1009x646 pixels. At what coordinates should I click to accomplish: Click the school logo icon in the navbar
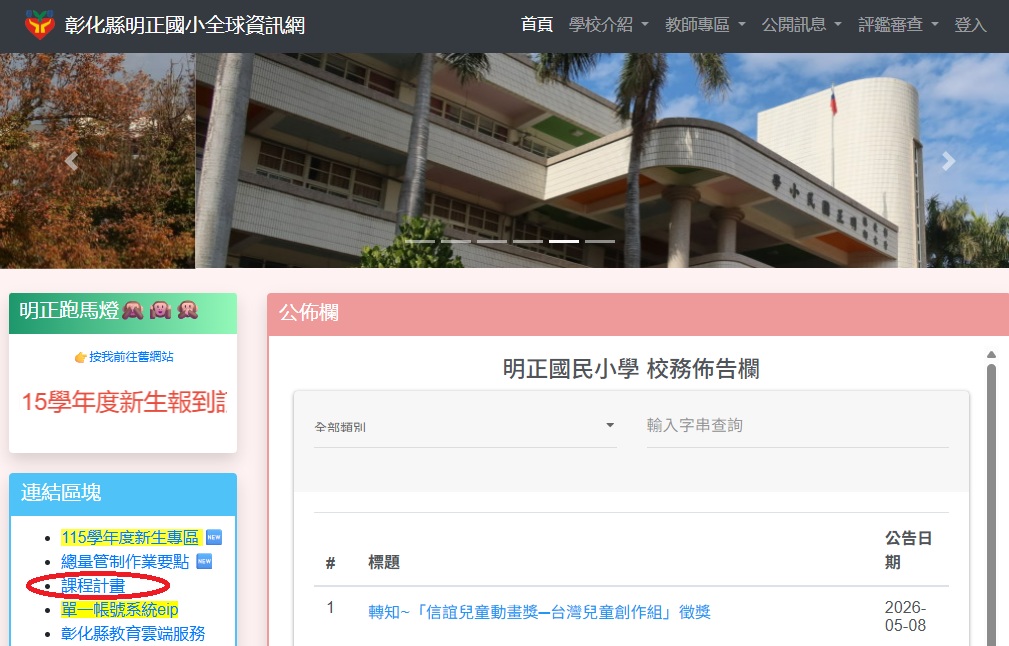point(39,25)
